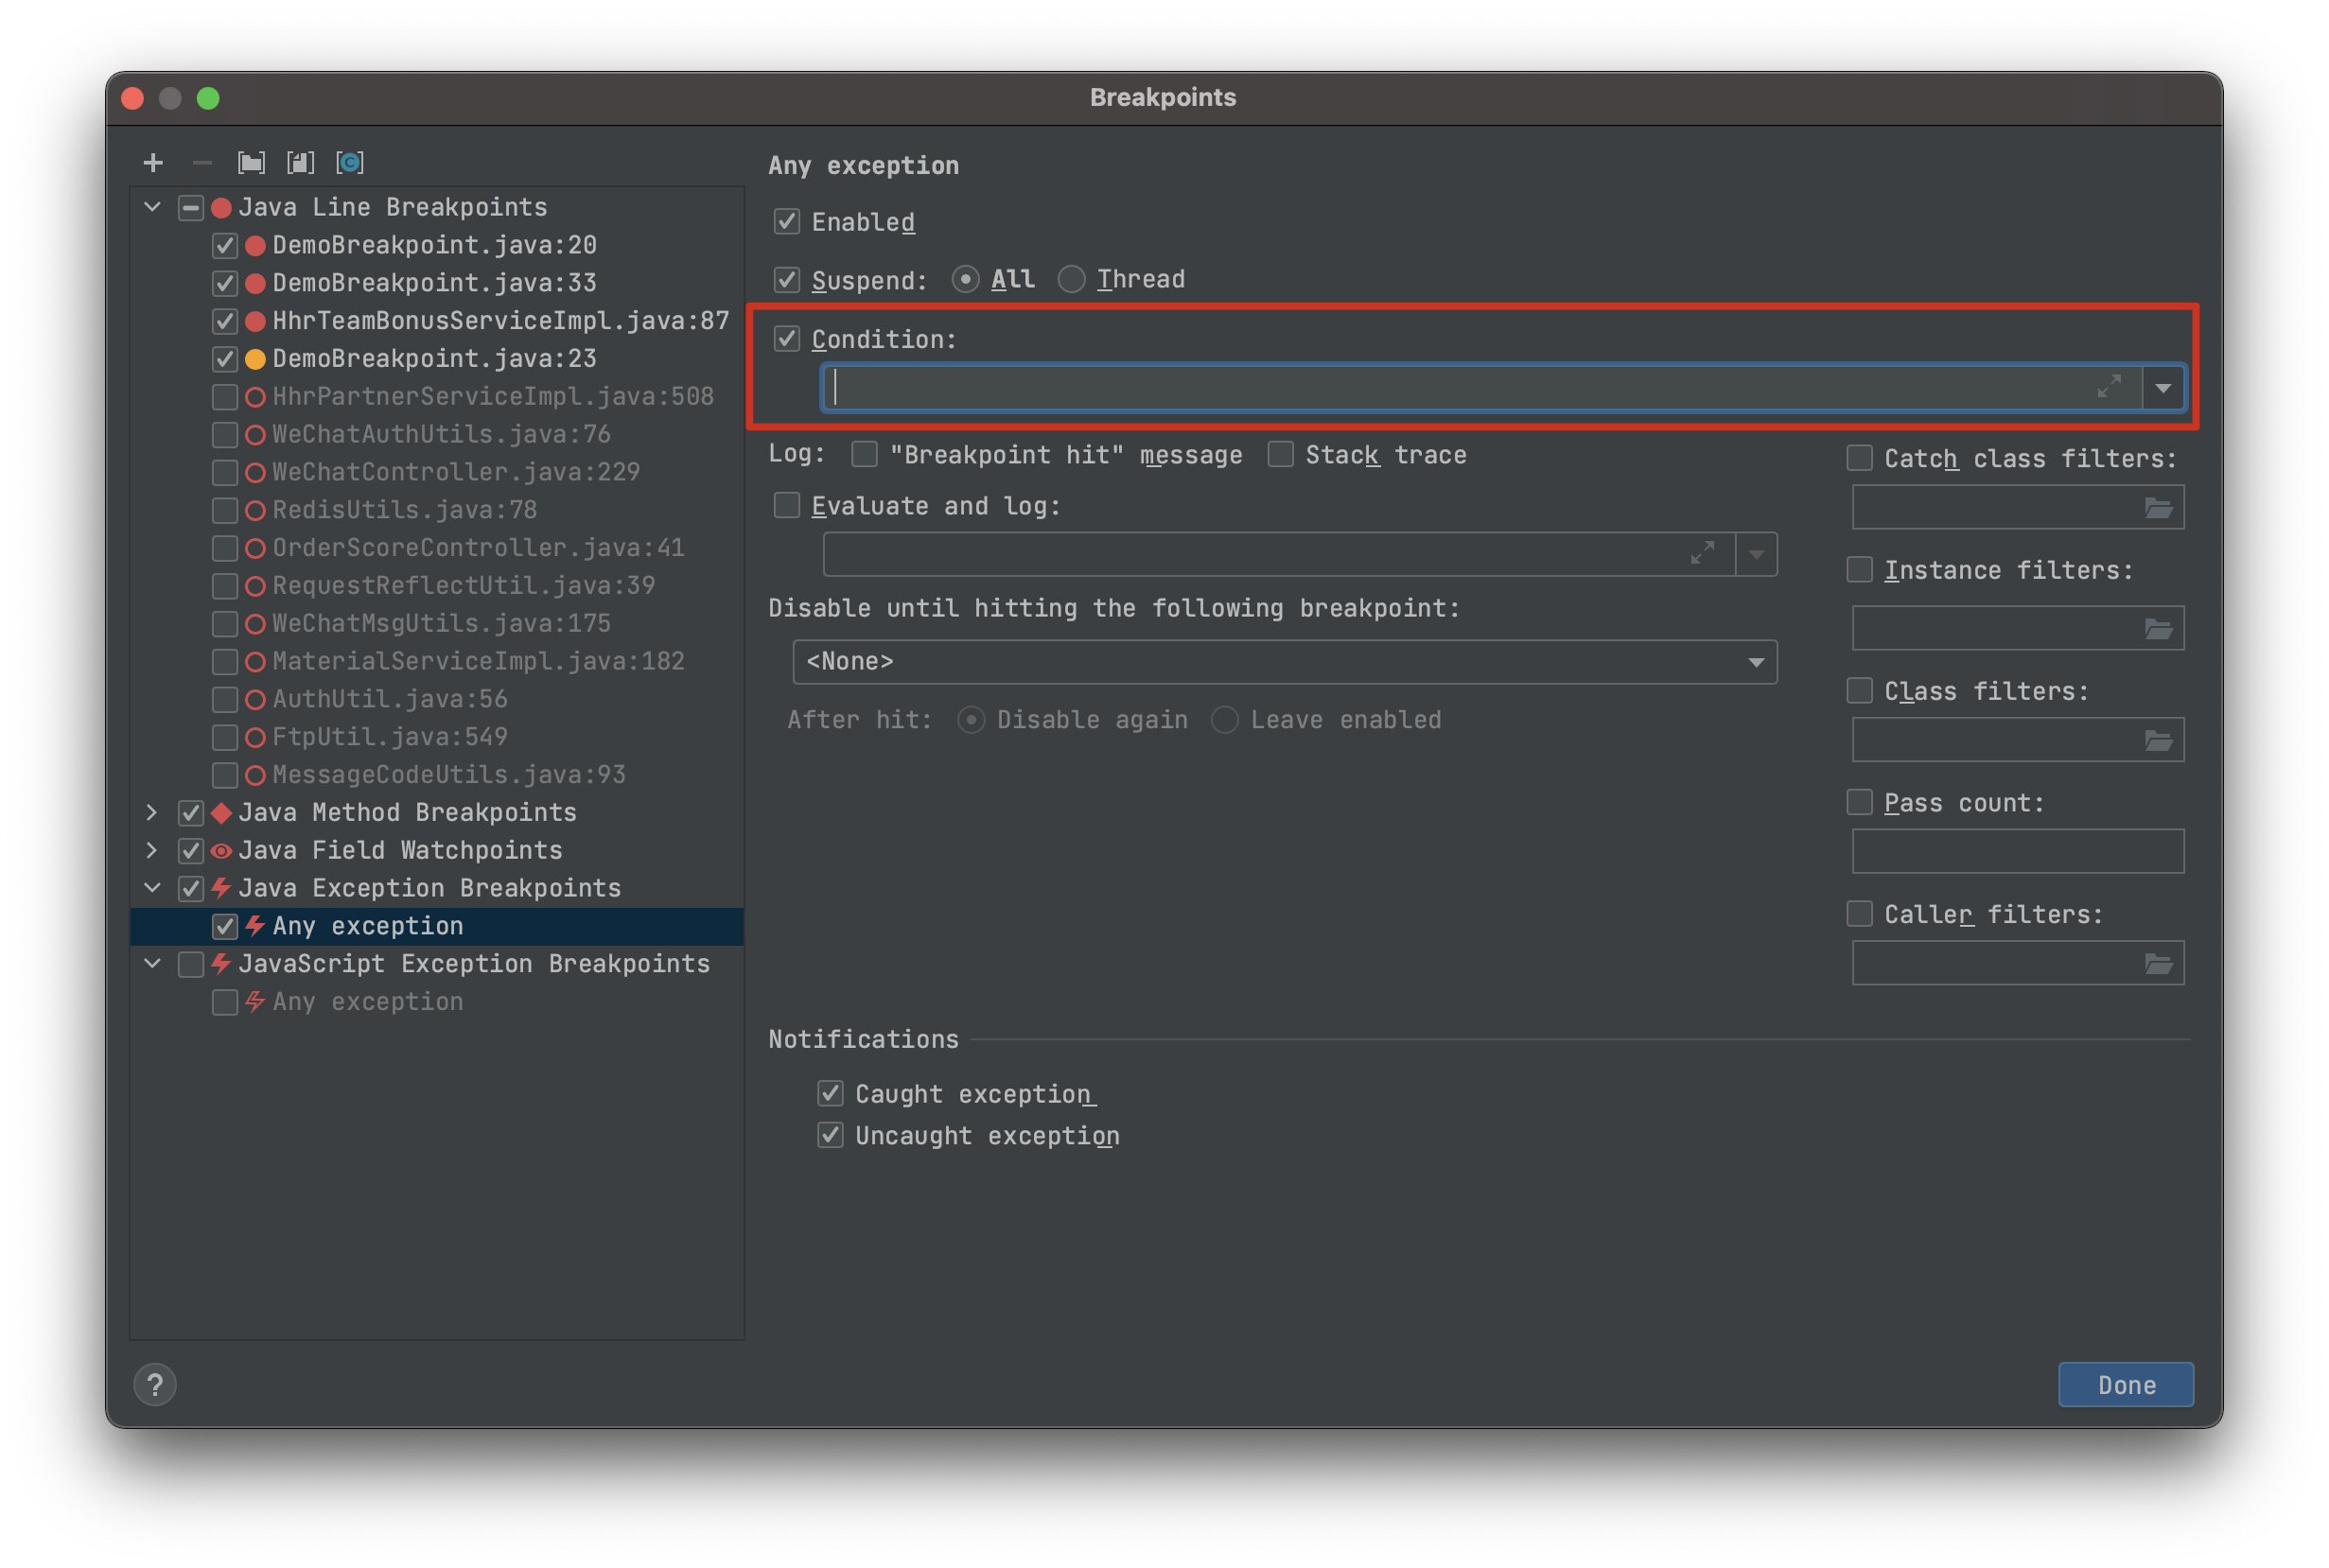
Task: Click the group by class icon
Action: point(349,162)
